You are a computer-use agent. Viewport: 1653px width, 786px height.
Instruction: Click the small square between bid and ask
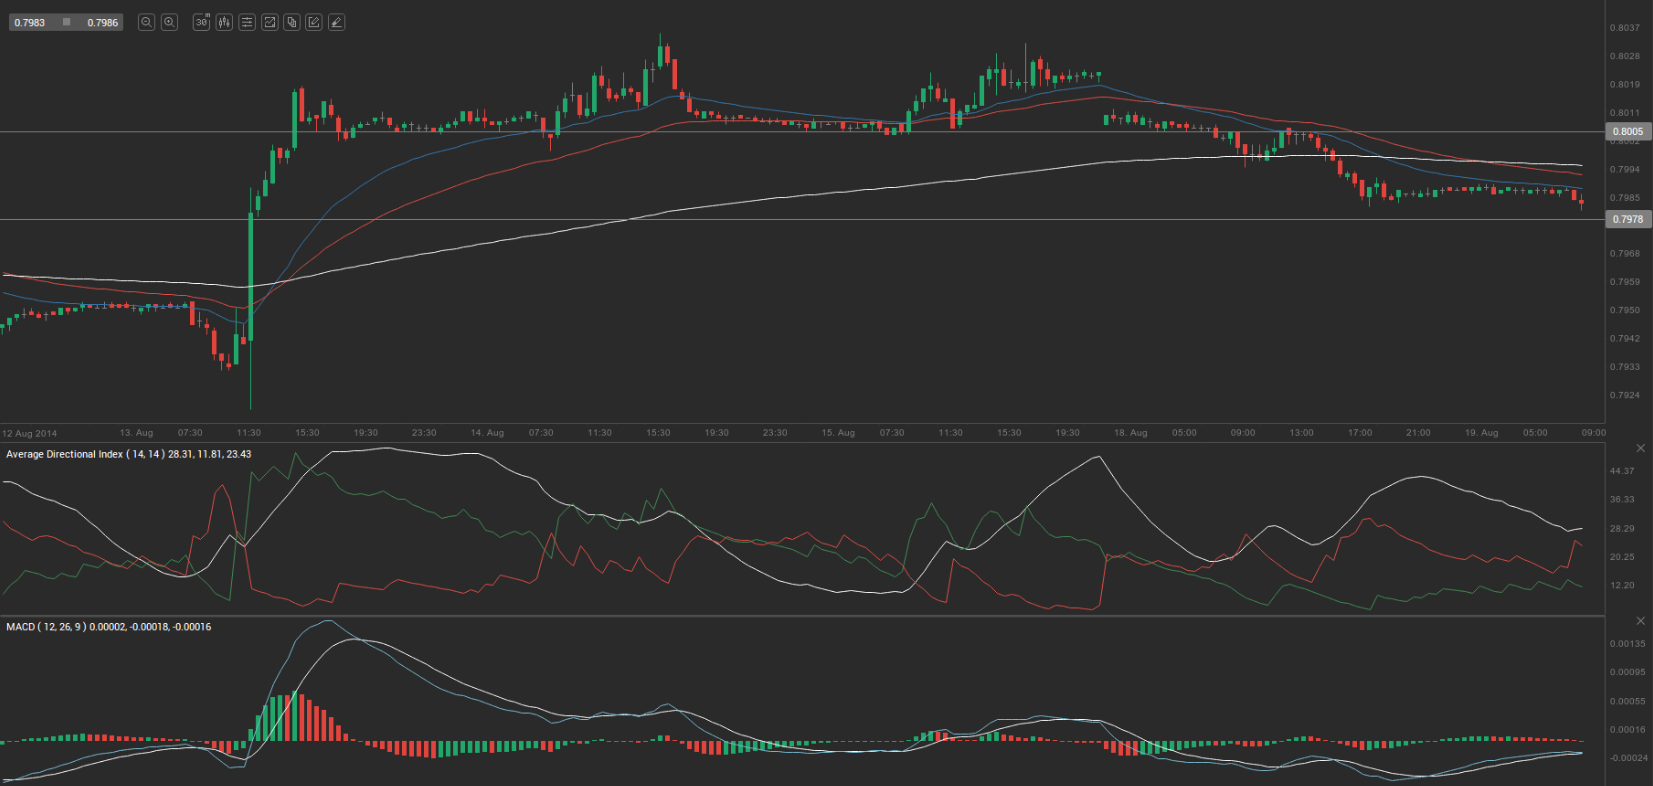point(67,22)
